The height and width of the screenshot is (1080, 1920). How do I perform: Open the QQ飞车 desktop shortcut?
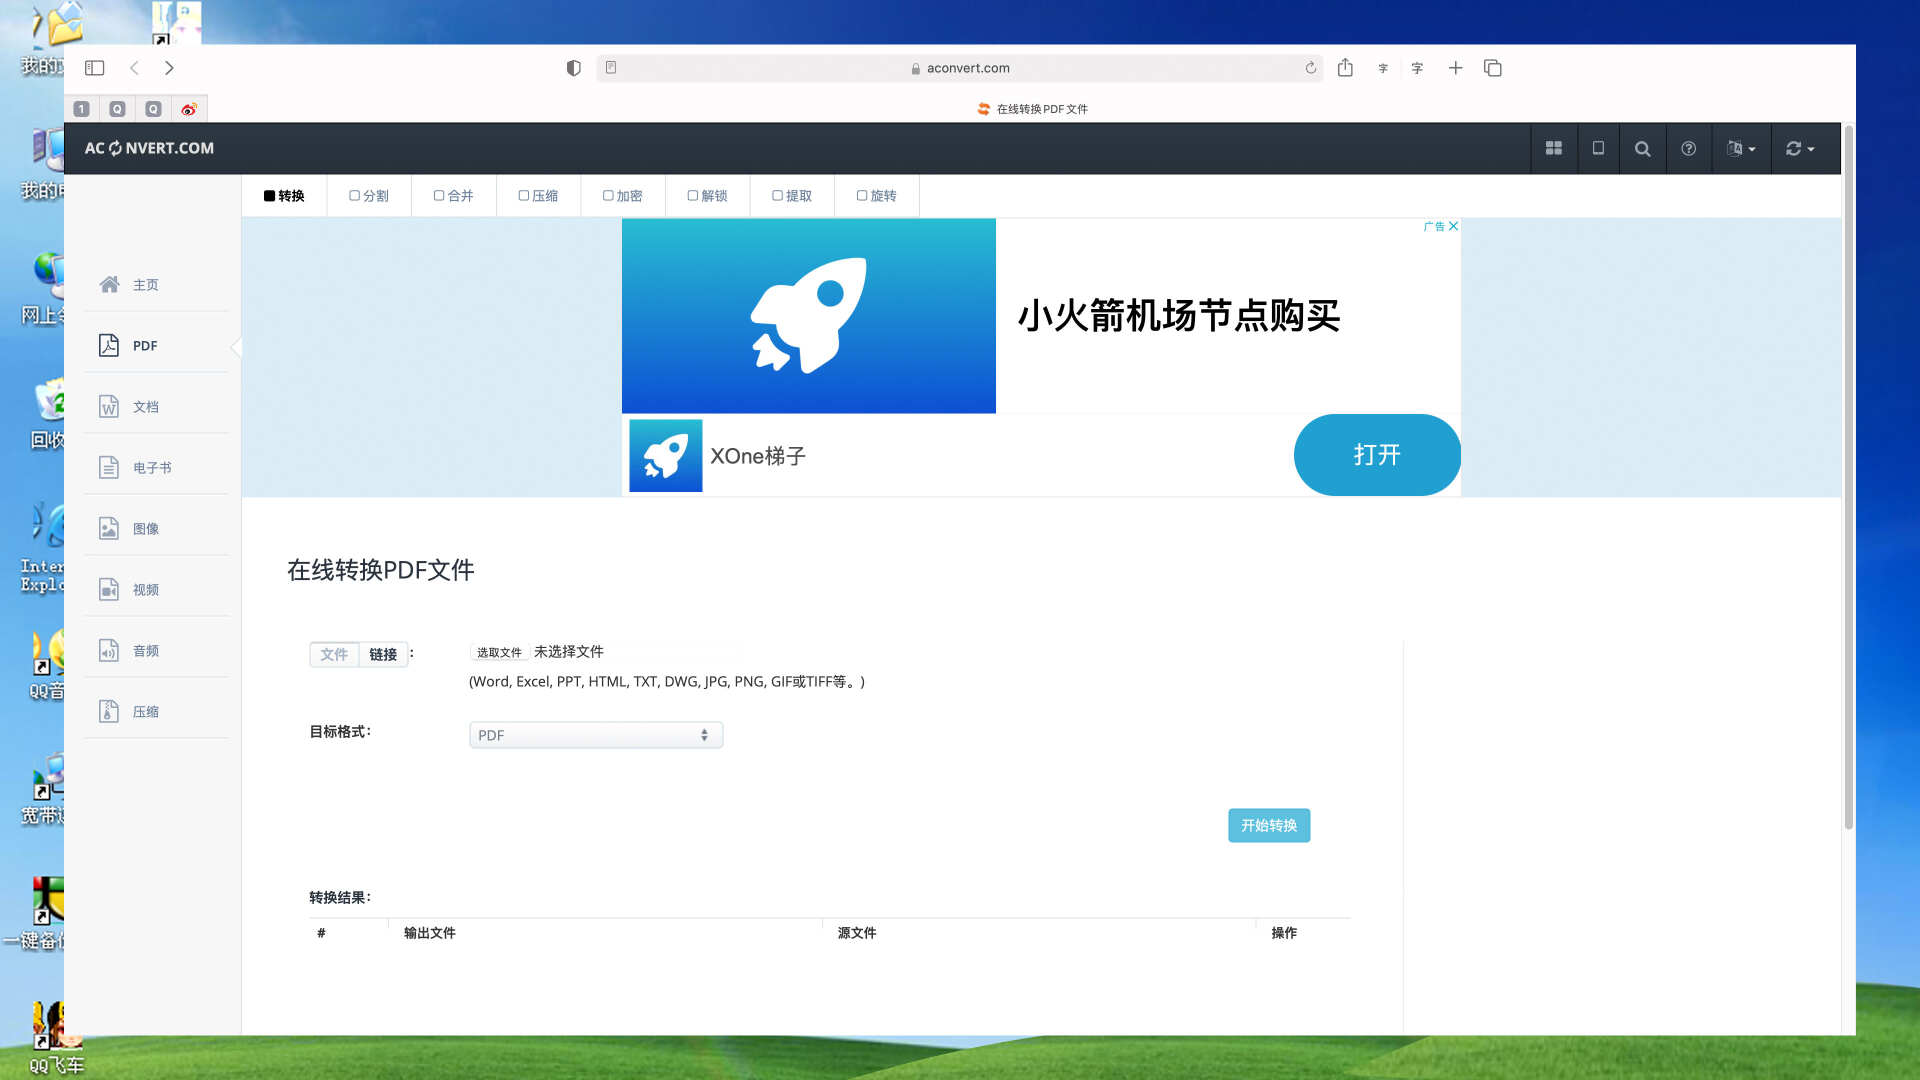55,1038
